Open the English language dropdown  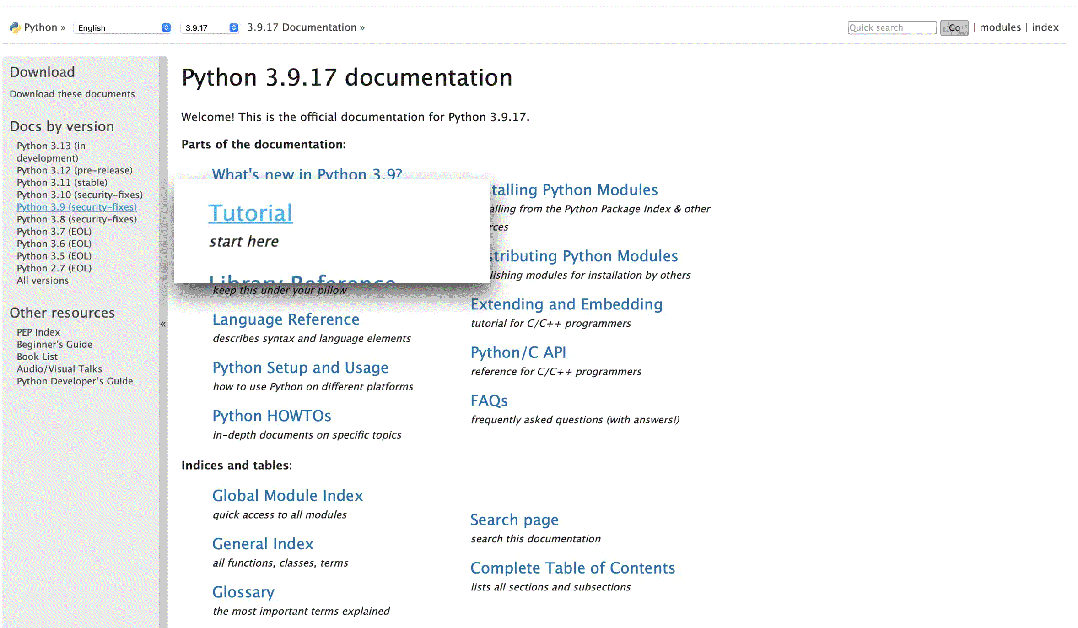[122, 28]
